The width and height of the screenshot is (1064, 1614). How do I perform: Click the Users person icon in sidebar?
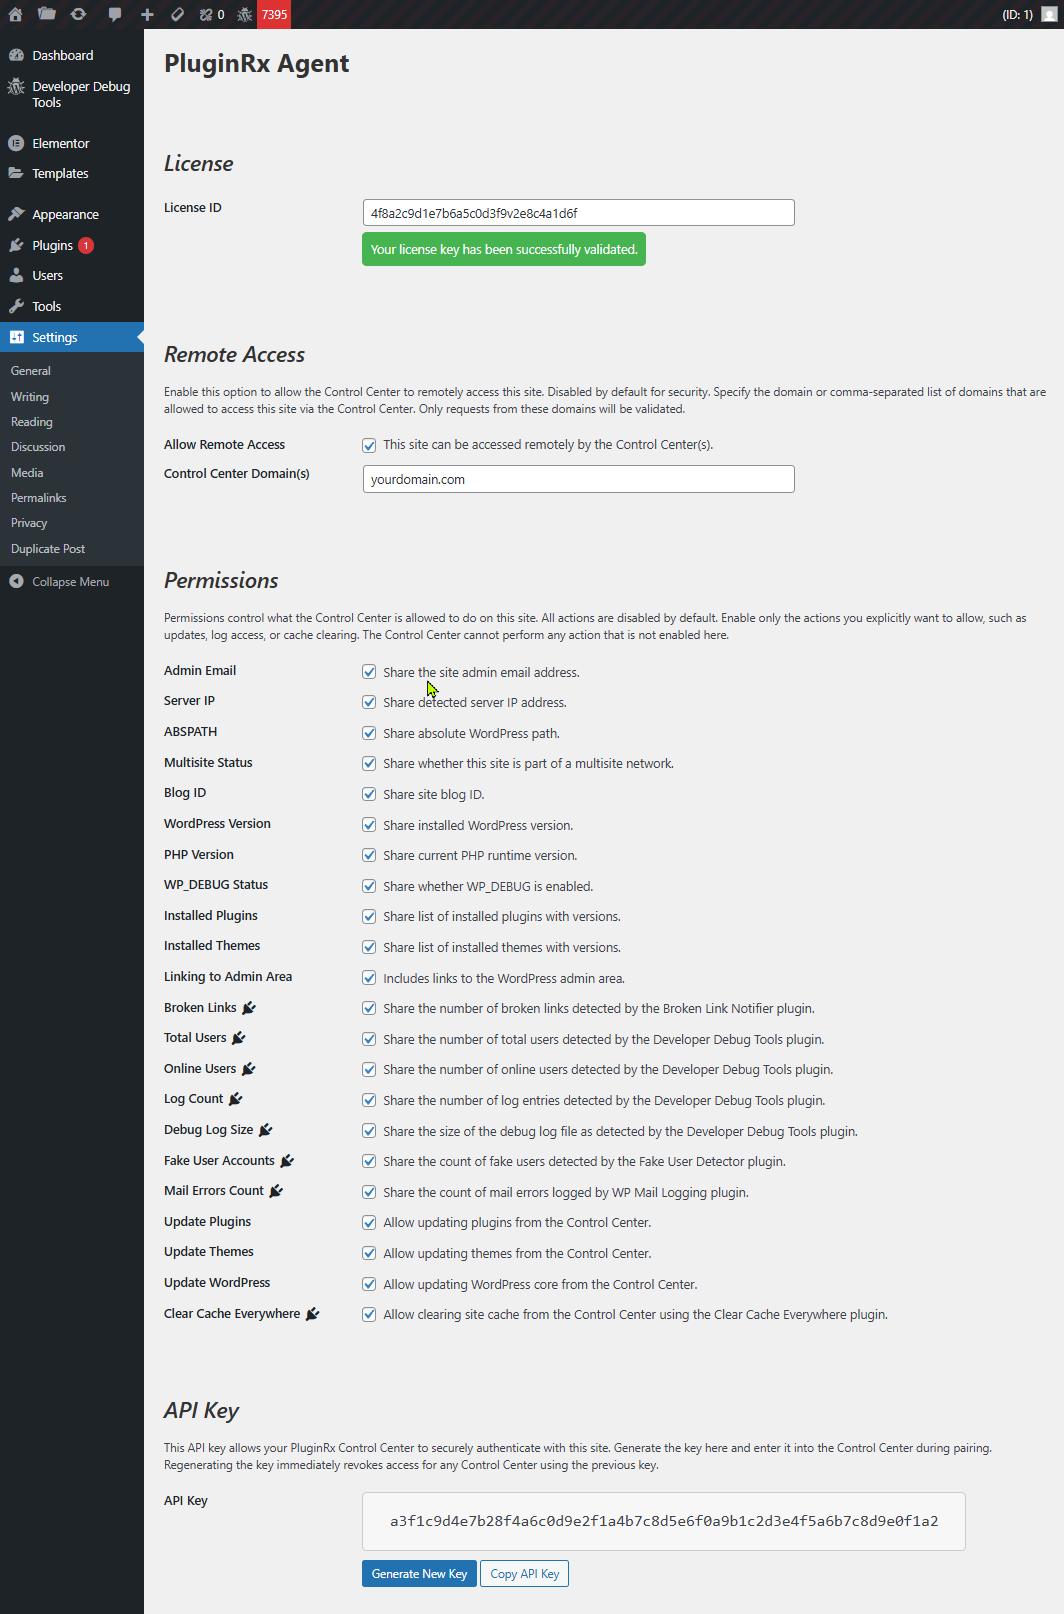point(16,275)
